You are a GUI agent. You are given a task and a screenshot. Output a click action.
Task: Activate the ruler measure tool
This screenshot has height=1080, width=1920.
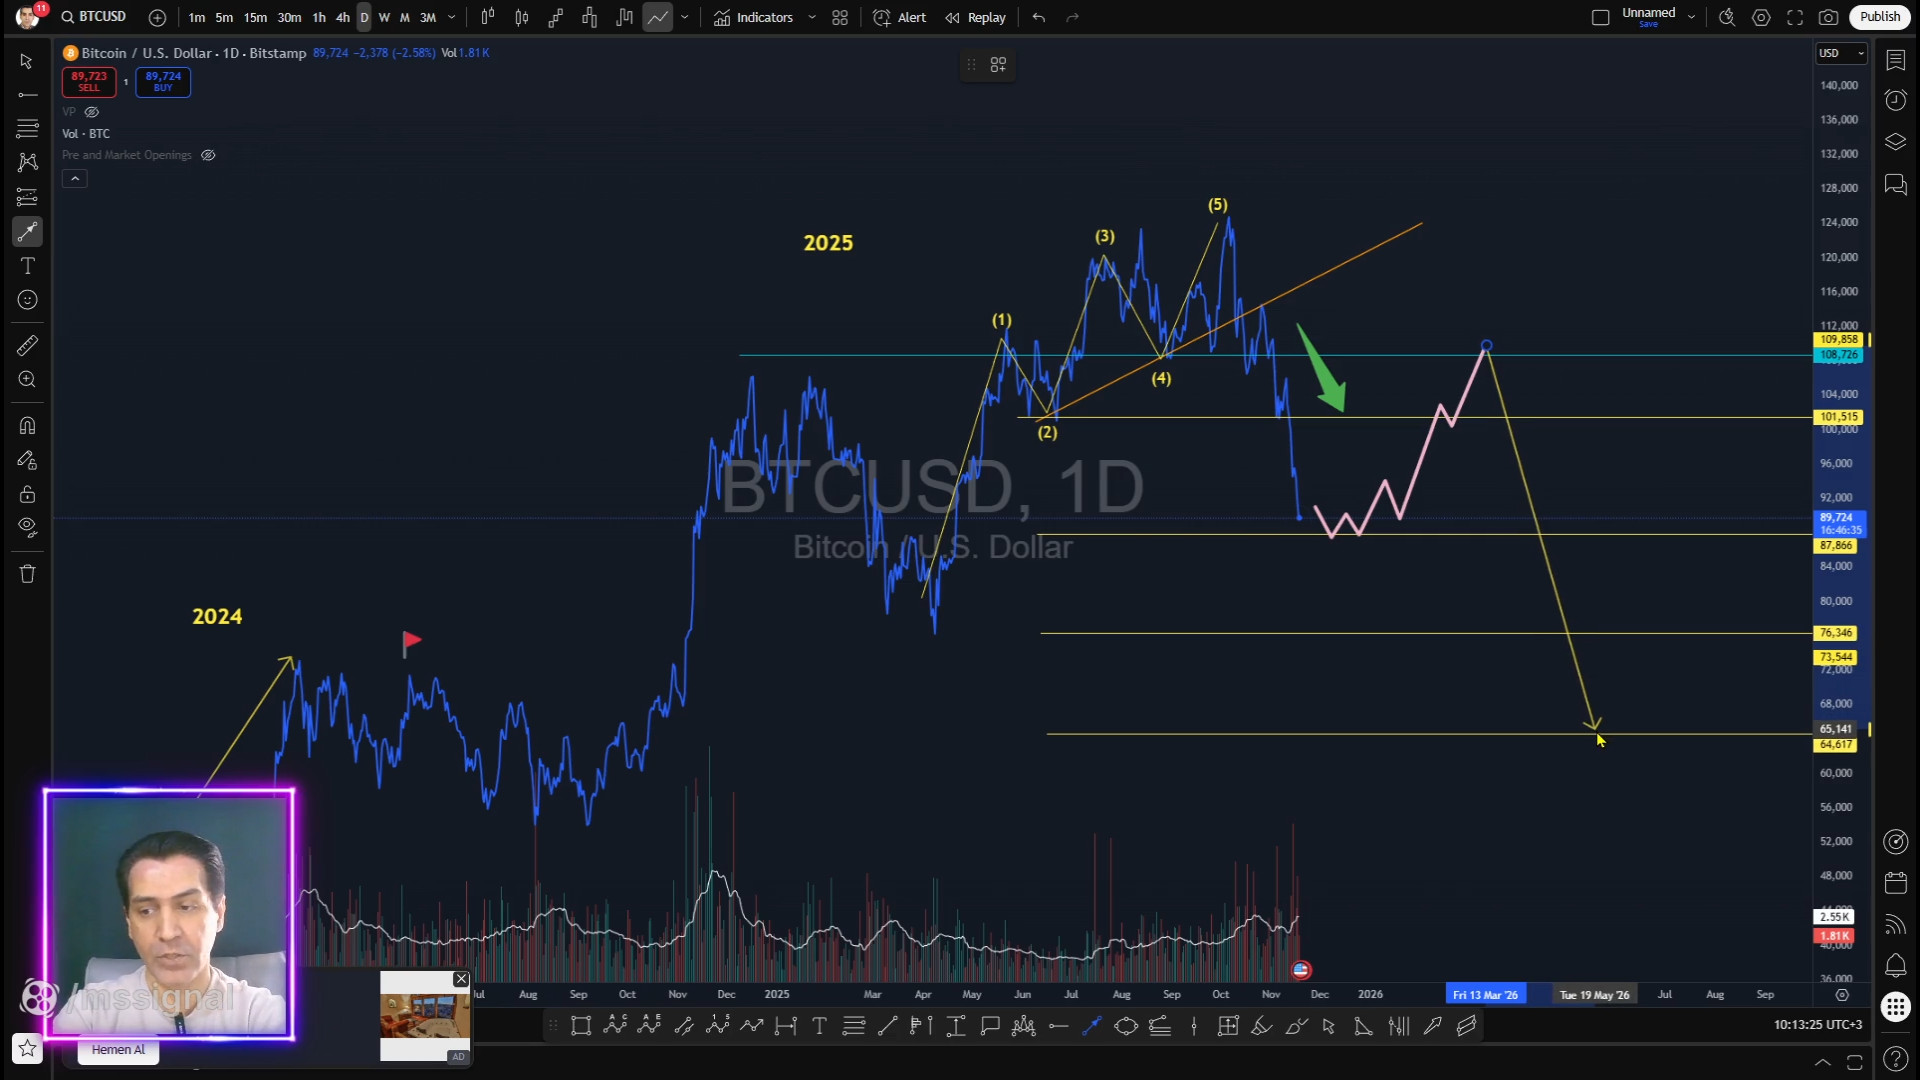27,346
